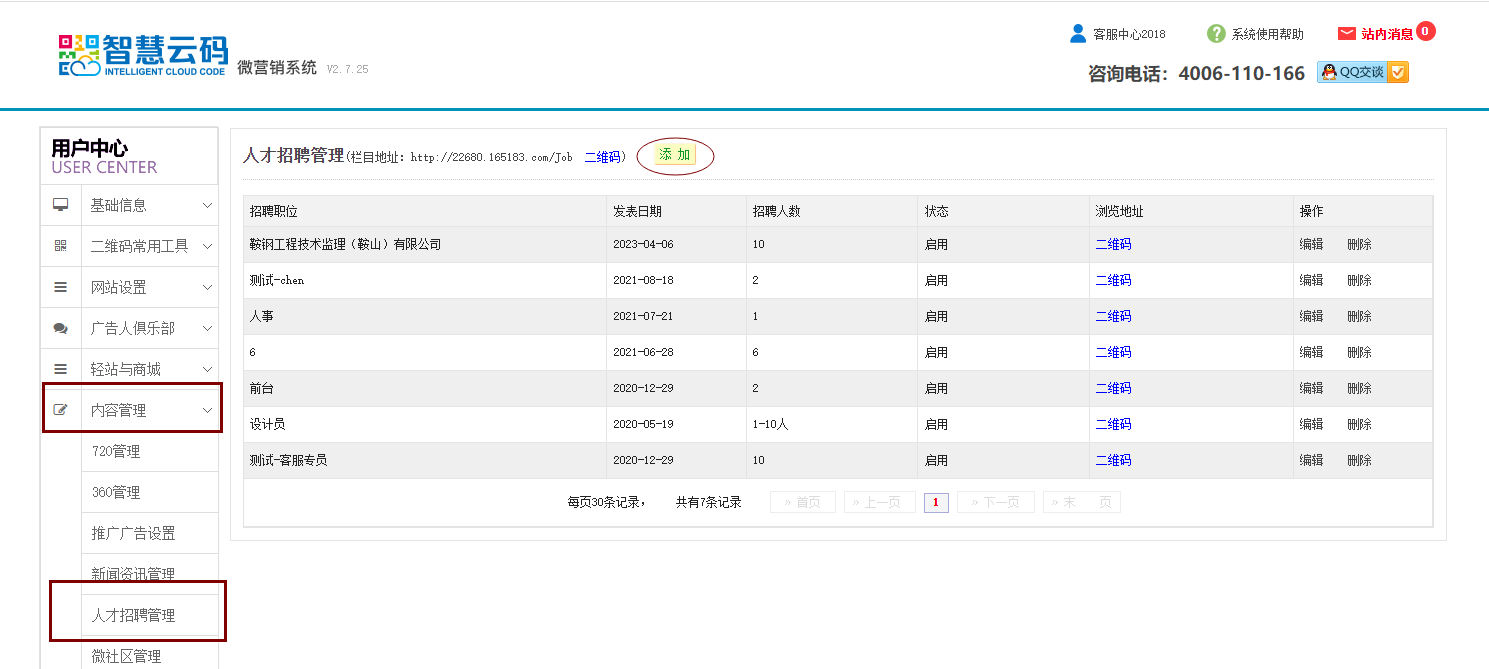Open 人才招聘管理 in the sidebar
The width and height of the screenshot is (1489, 669).
click(133, 615)
